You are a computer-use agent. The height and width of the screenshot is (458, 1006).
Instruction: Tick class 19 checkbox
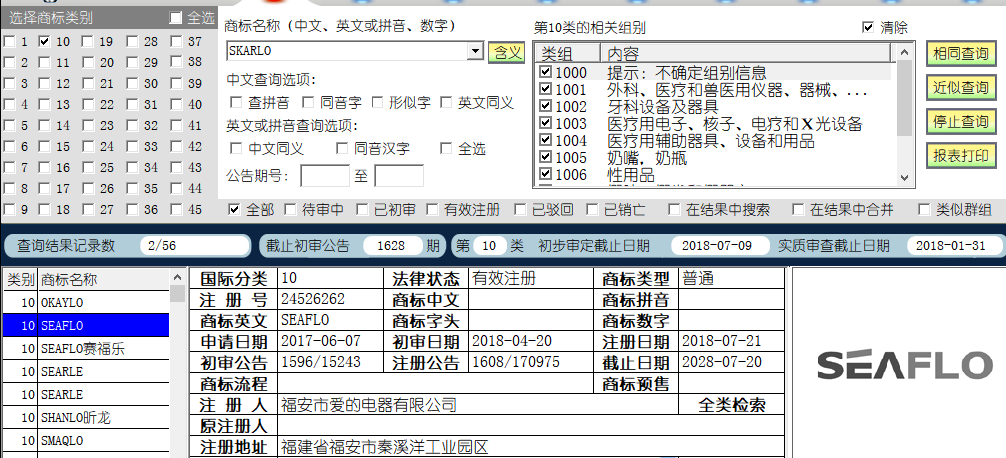click(88, 42)
